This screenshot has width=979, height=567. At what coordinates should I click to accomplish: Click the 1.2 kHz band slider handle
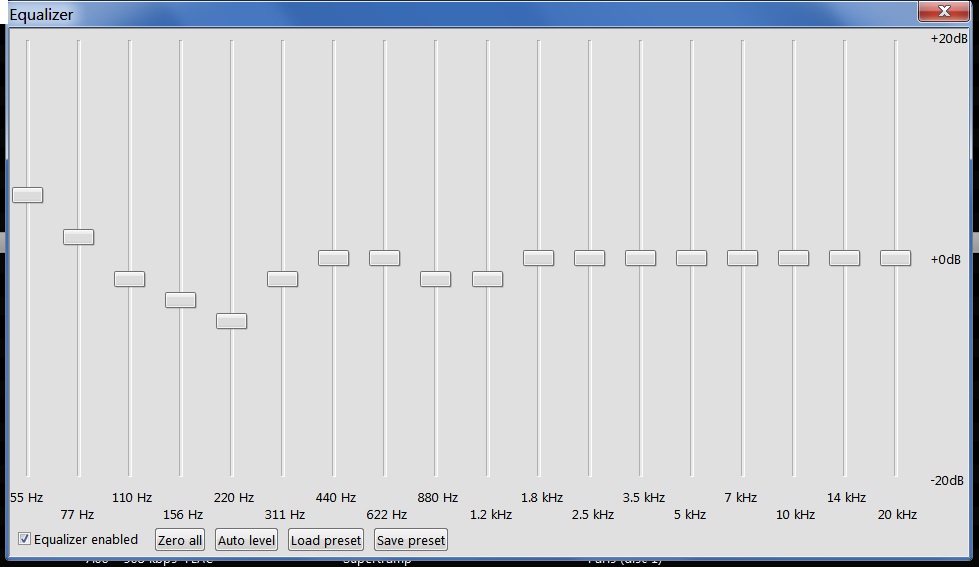(488, 279)
